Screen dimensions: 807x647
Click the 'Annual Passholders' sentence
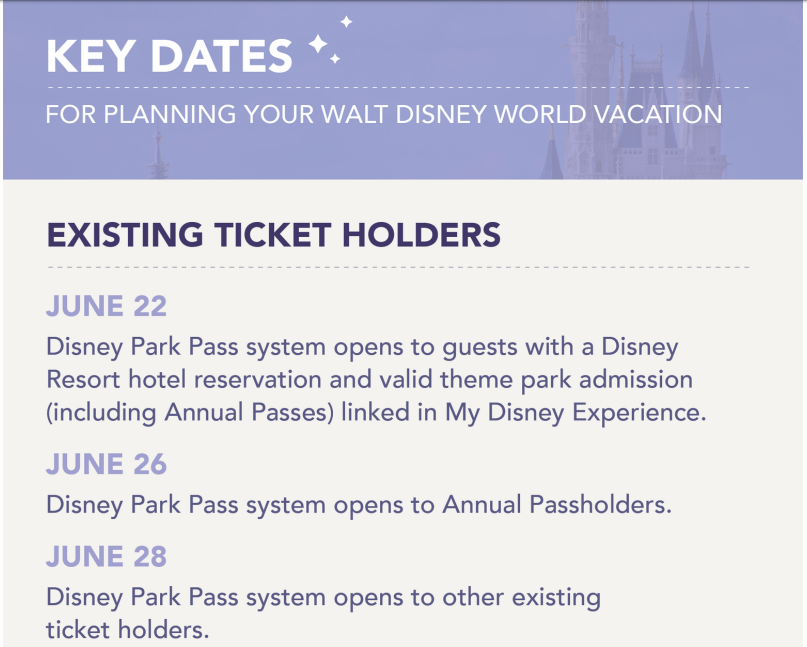[359, 505]
